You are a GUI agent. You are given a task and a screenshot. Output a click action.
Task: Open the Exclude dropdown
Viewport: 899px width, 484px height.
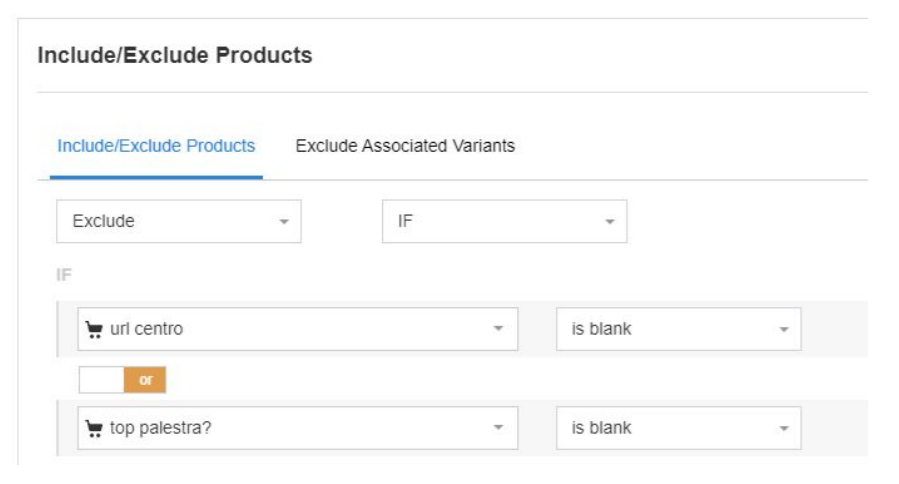click(x=178, y=223)
